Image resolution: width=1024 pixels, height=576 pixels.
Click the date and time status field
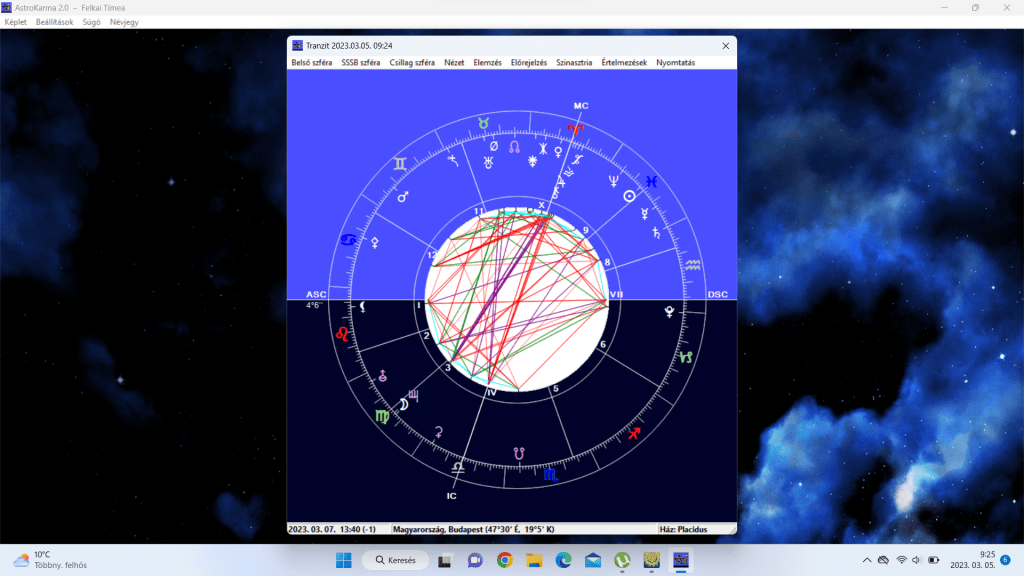[333, 528]
